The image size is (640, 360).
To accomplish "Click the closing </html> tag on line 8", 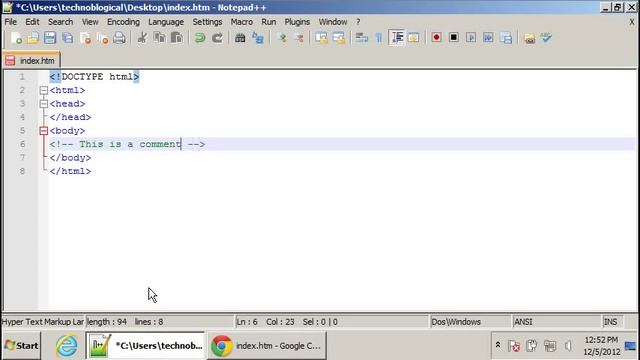I will point(70,171).
